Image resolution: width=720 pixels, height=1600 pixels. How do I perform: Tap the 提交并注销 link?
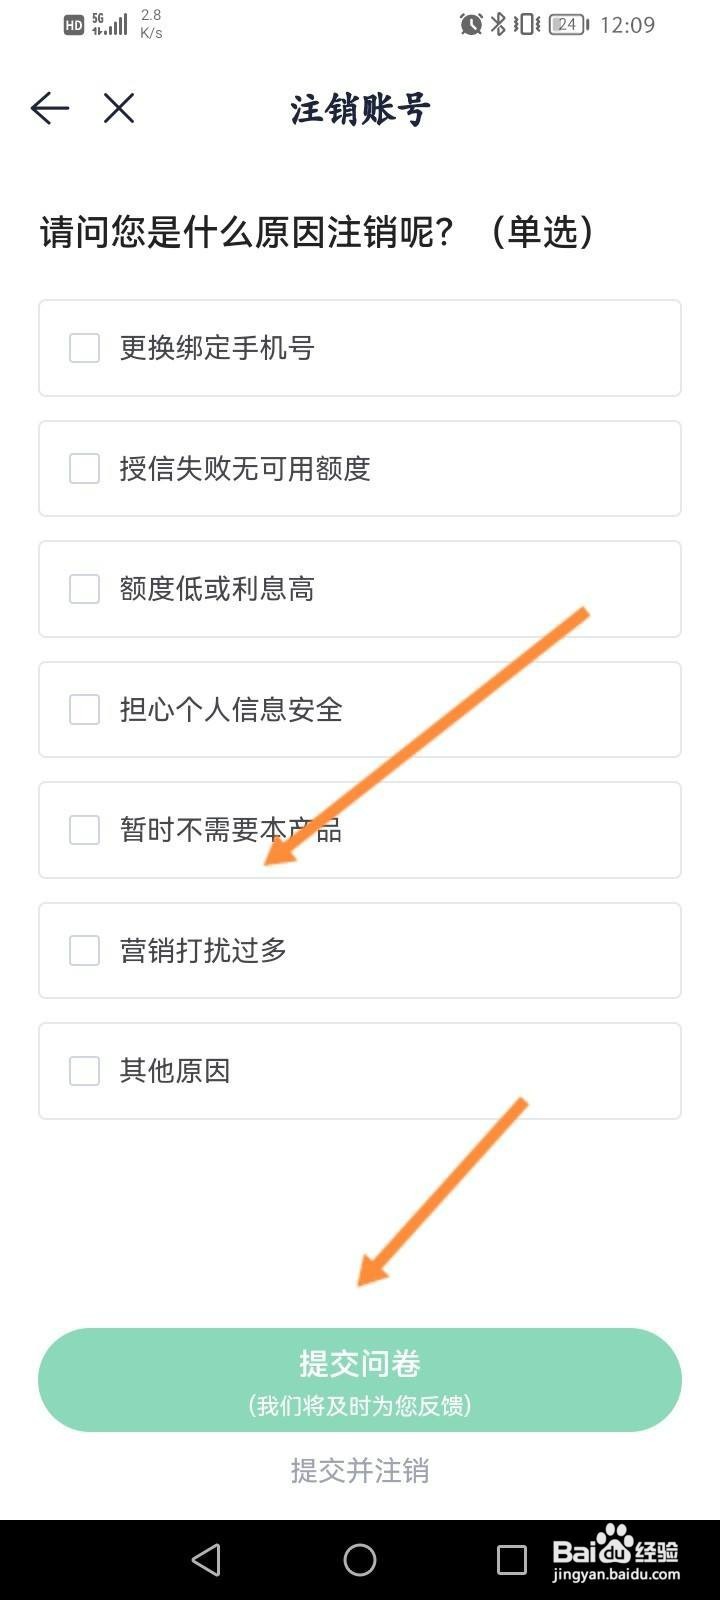[x=360, y=1471]
